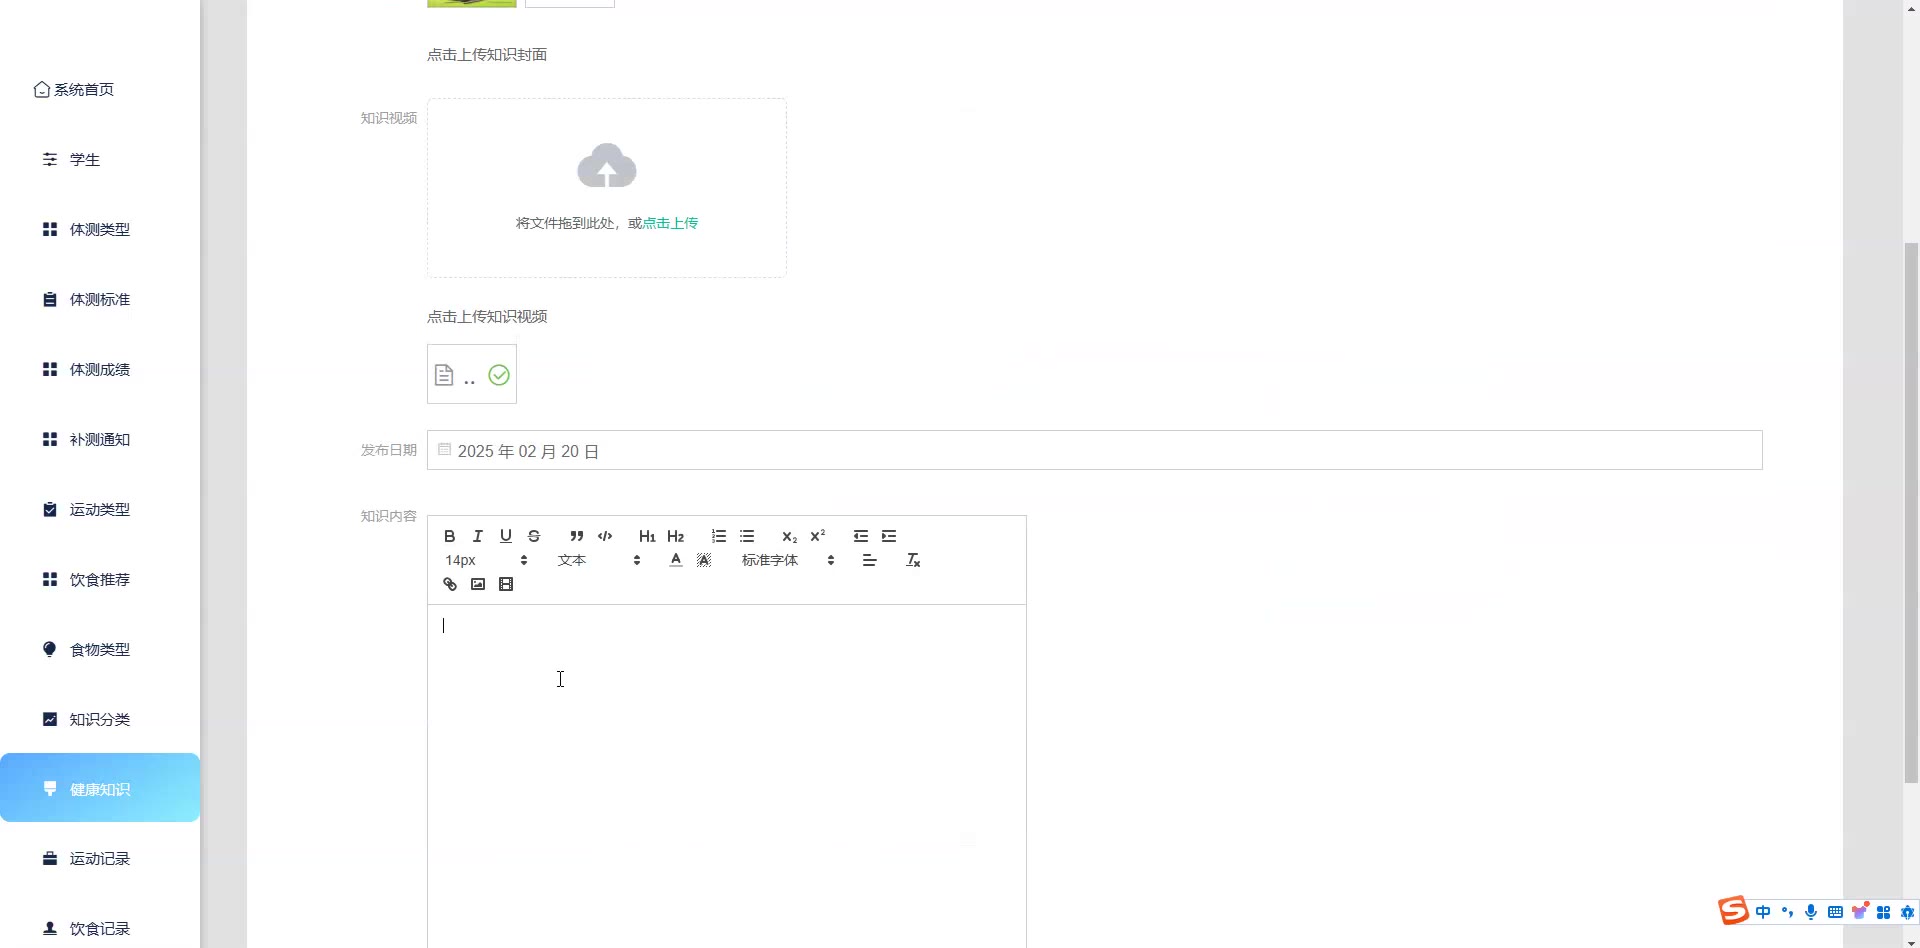Apply italic formatting in the editor
This screenshot has width=1920, height=948.
coord(477,536)
